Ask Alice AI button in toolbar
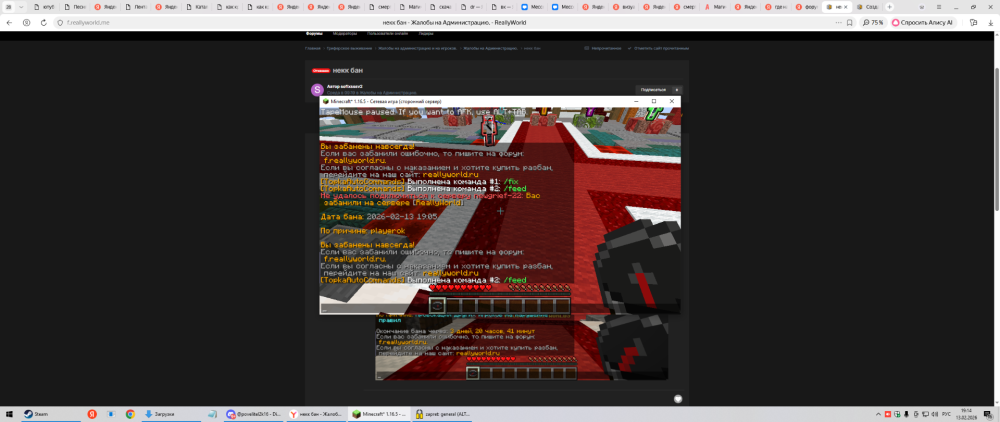 click(922, 22)
